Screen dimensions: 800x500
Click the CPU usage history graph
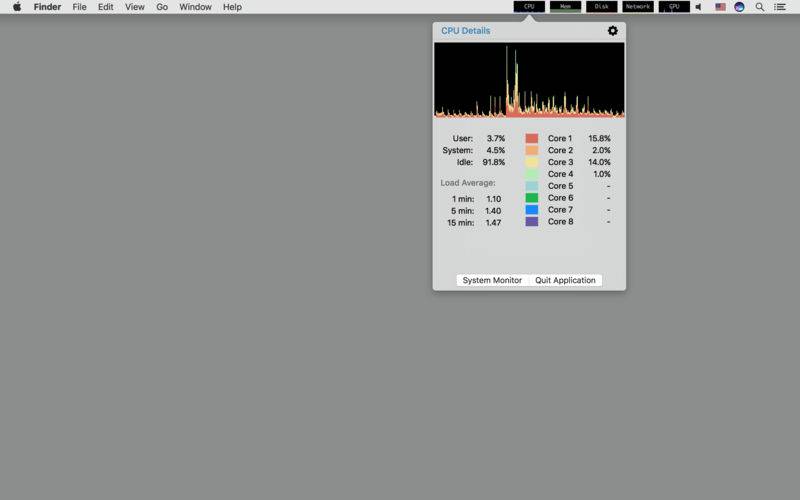click(x=529, y=80)
